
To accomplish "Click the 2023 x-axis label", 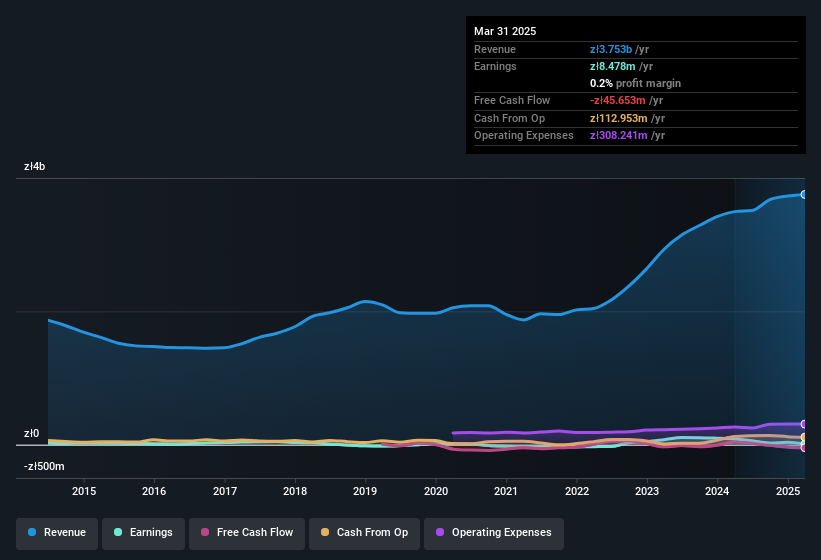I will click(x=647, y=491).
